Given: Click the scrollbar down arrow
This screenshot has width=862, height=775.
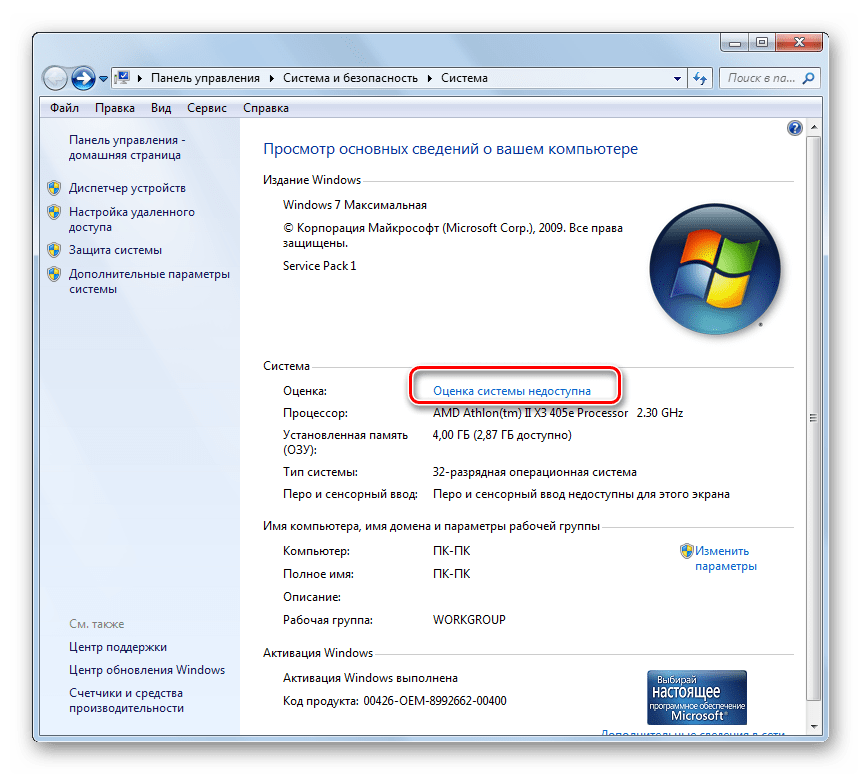Looking at the screenshot, I should tap(815, 728).
